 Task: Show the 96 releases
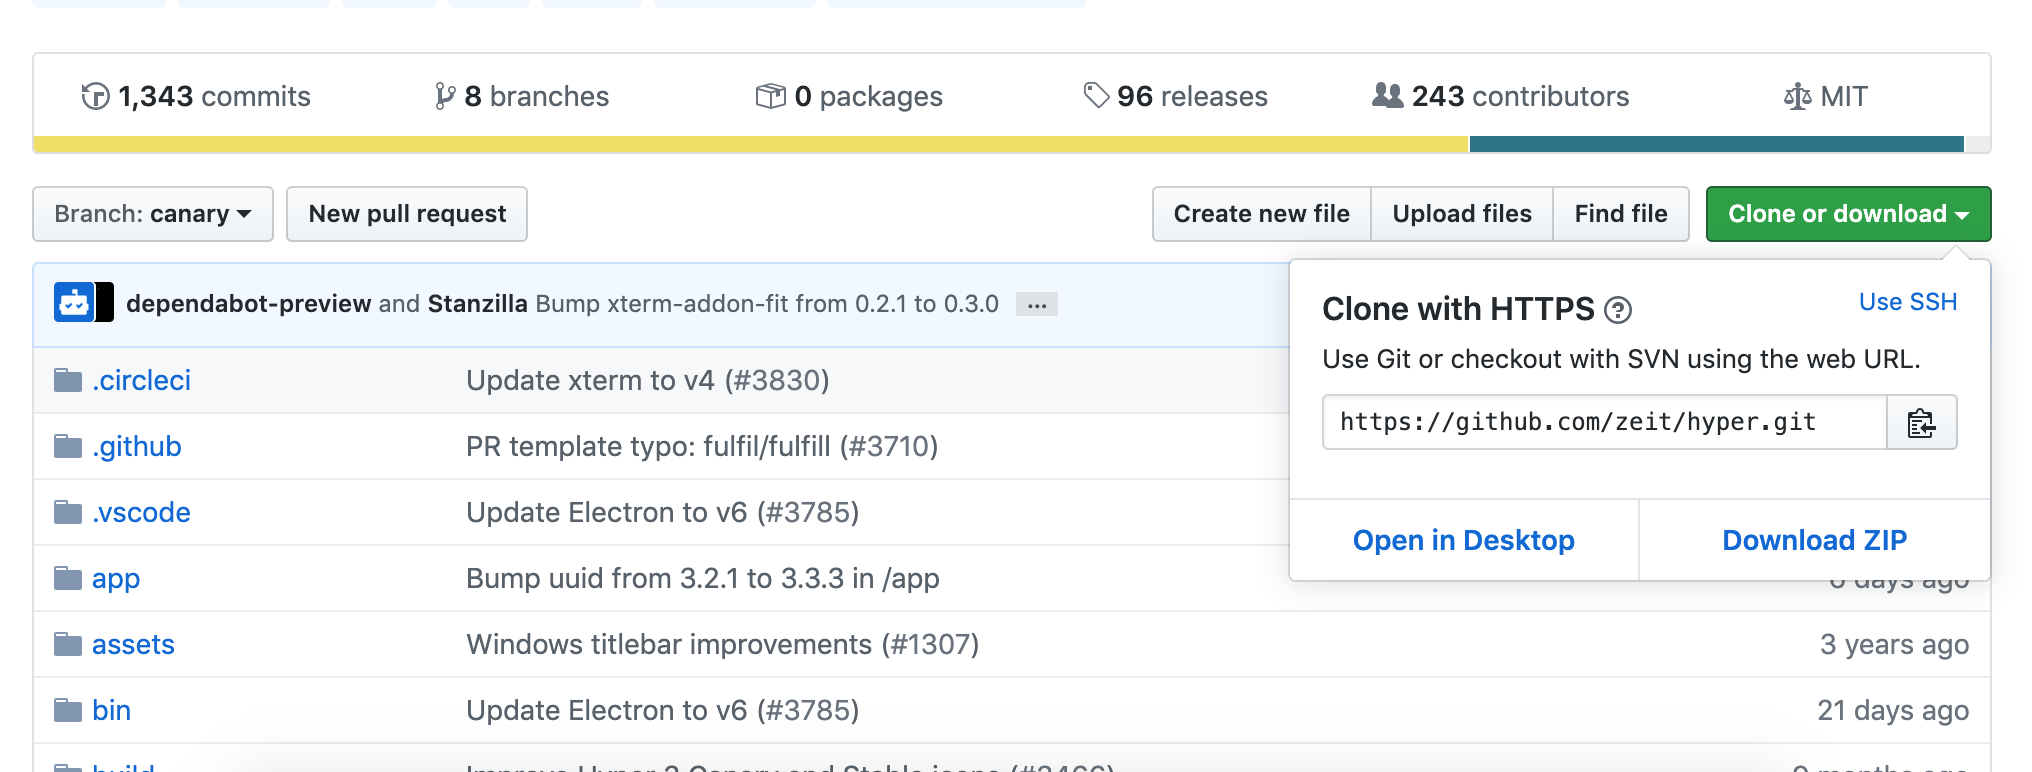coord(1176,96)
